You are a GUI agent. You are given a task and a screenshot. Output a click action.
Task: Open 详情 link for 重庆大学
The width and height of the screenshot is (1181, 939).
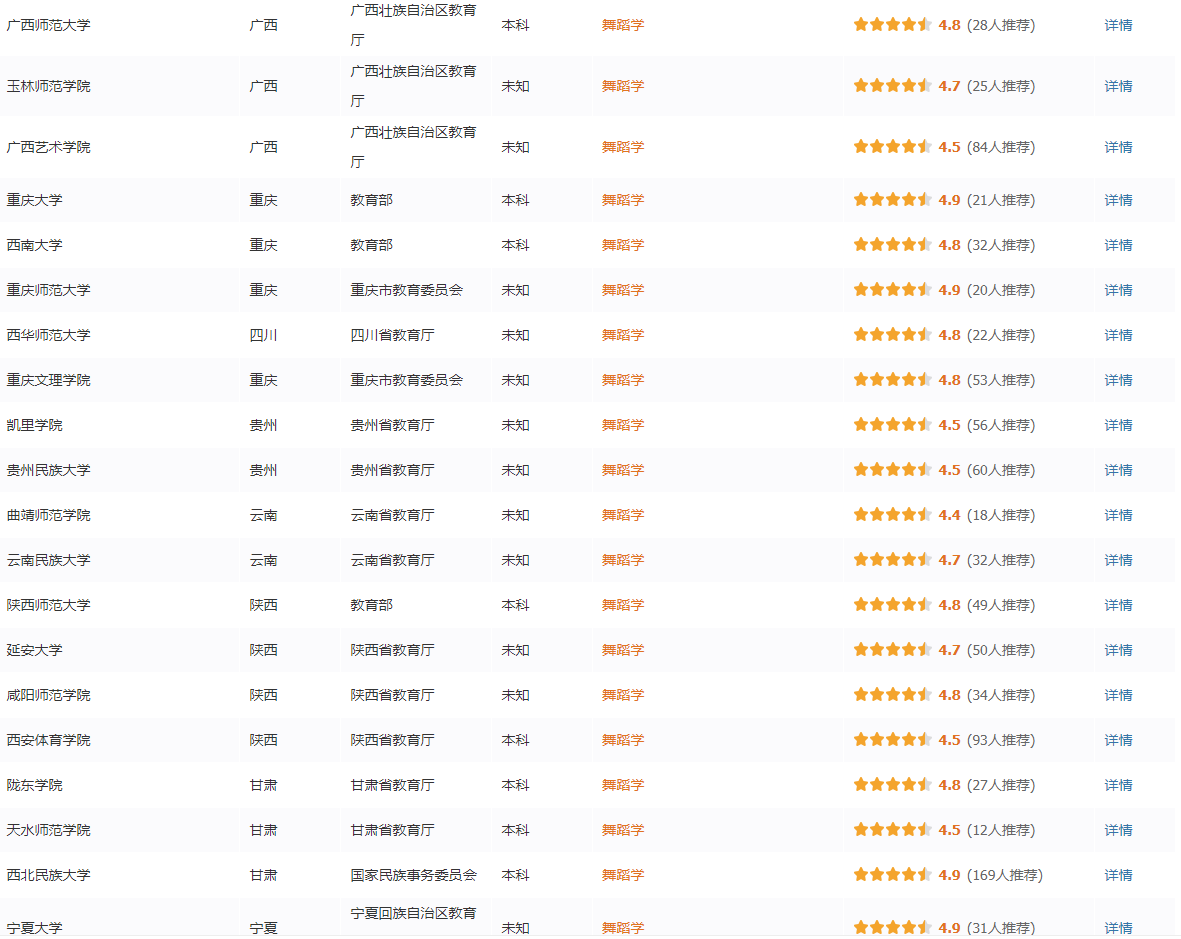click(1118, 200)
